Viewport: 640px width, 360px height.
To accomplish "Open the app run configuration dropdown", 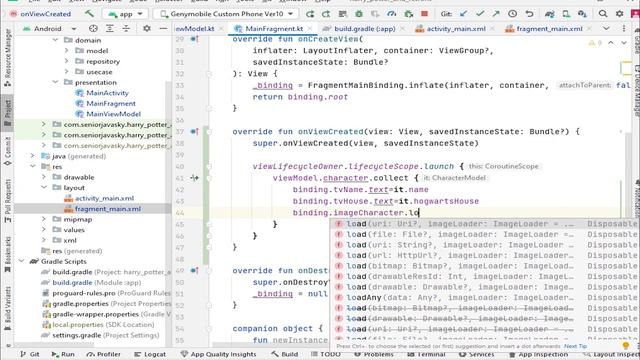I will [x=126, y=14].
